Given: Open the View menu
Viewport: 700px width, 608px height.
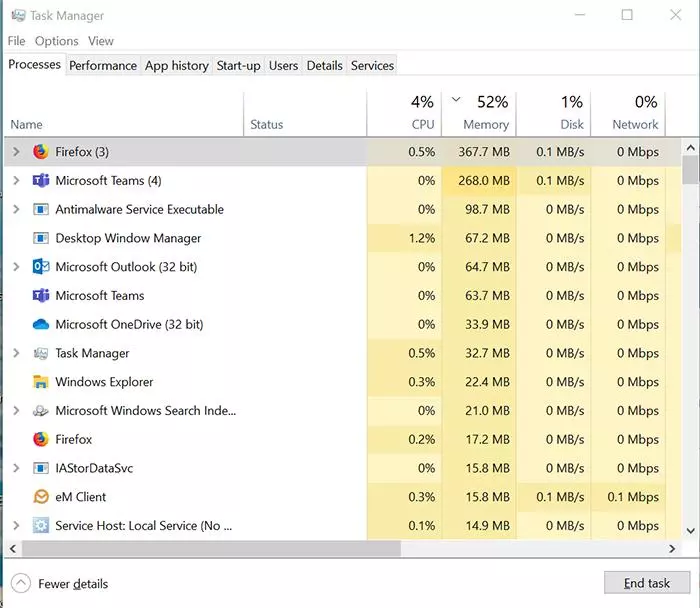Looking at the screenshot, I should click(x=101, y=41).
